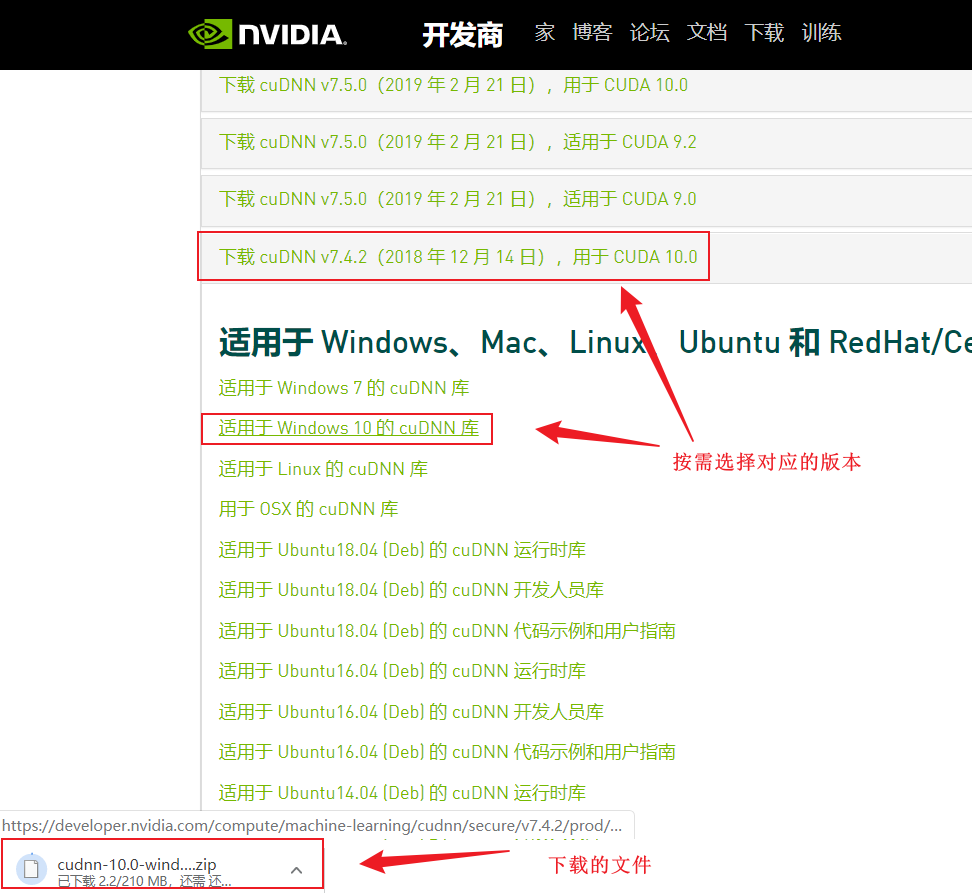The height and width of the screenshot is (895, 972).
Task: Expand cuDNN v7.4.2 for CUDA 10.0
Action: point(458,257)
